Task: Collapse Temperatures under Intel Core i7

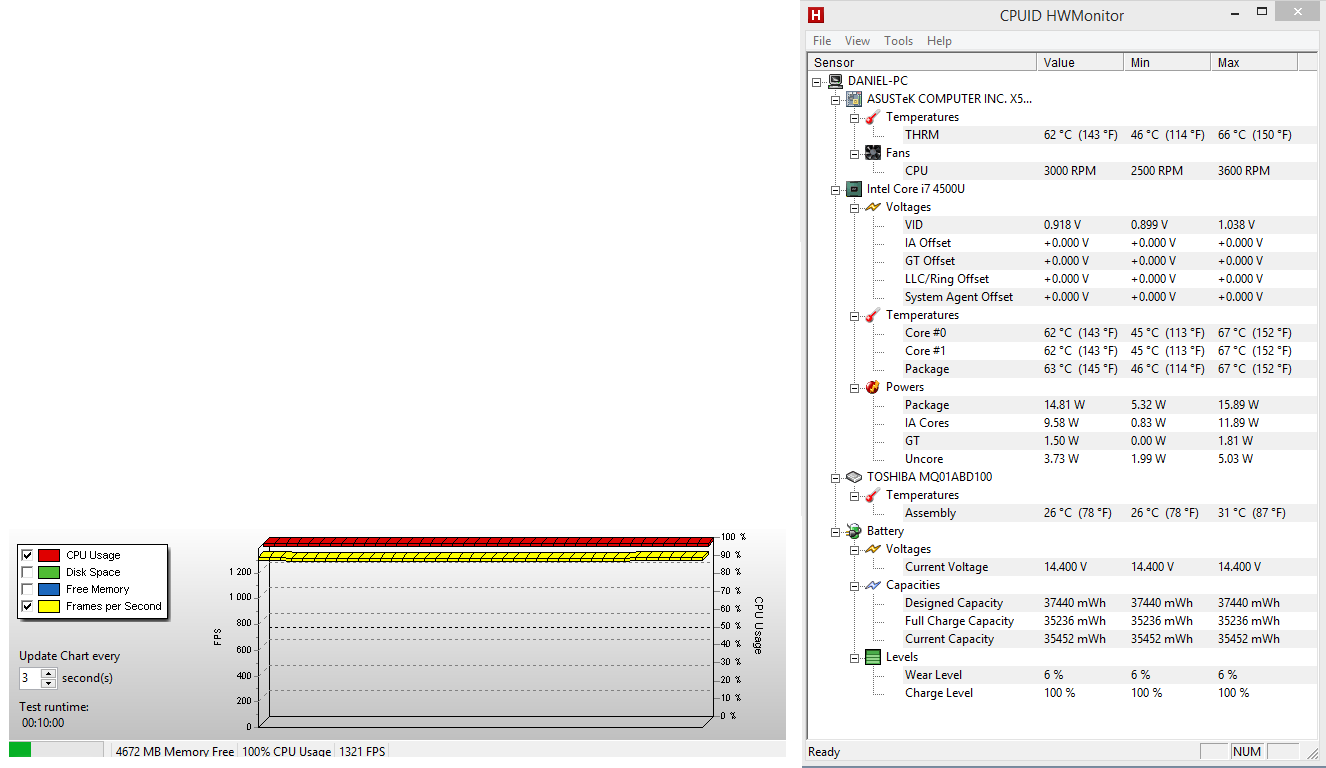Action: click(855, 315)
